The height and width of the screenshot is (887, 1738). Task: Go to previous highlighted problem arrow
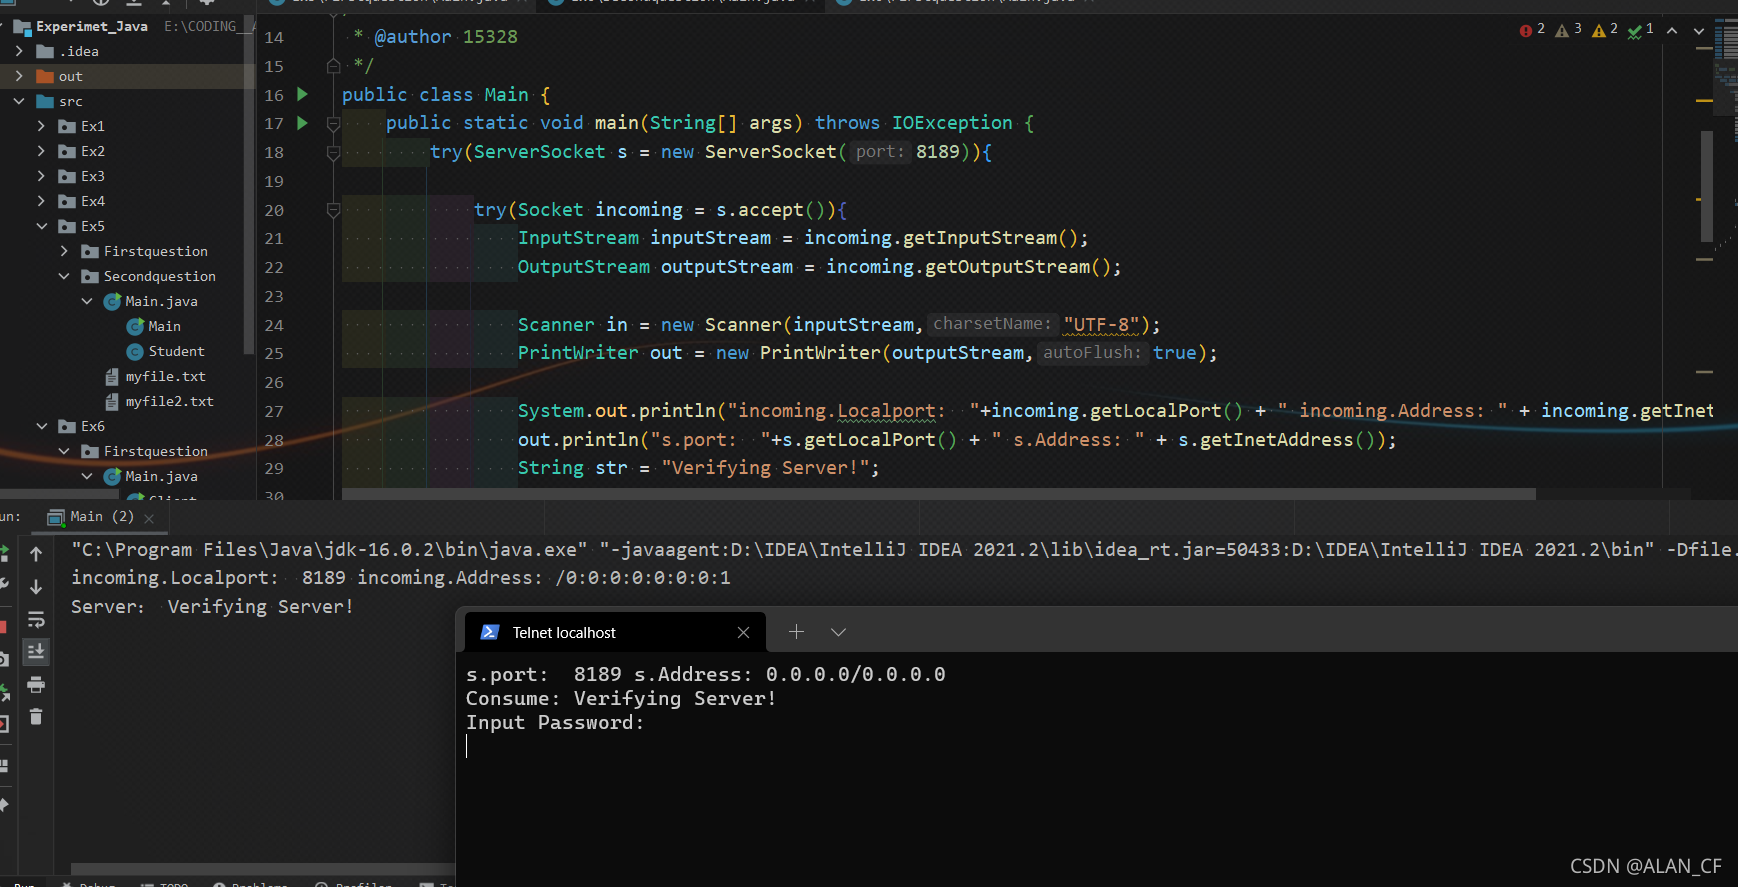click(1672, 31)
